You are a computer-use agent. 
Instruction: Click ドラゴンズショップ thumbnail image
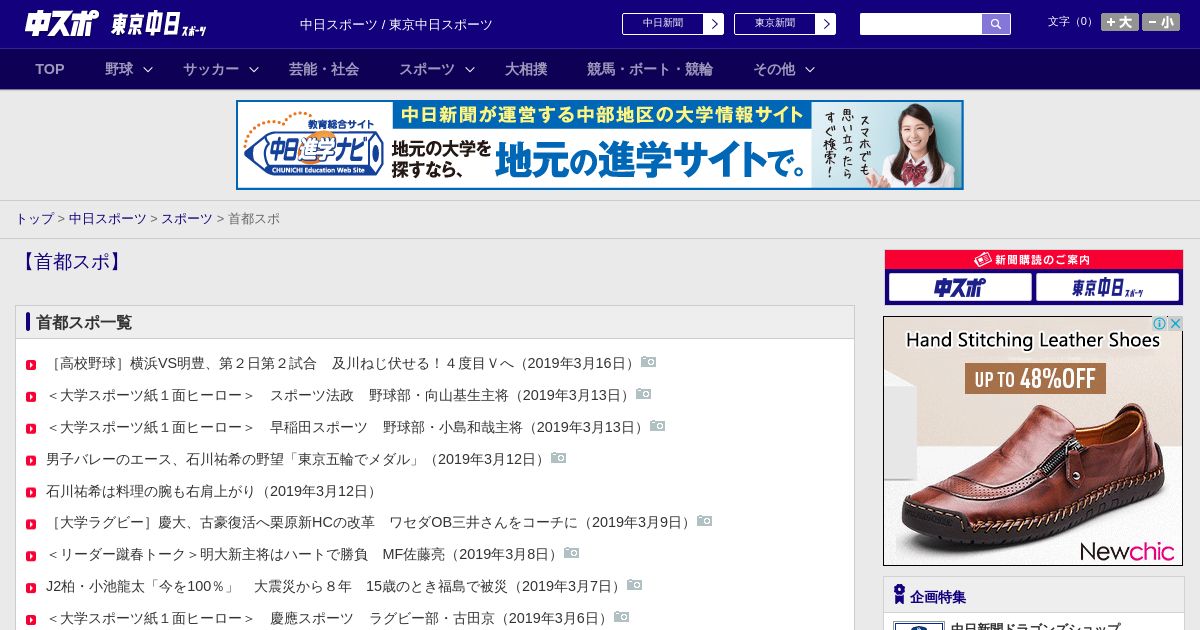coord(919,625)
